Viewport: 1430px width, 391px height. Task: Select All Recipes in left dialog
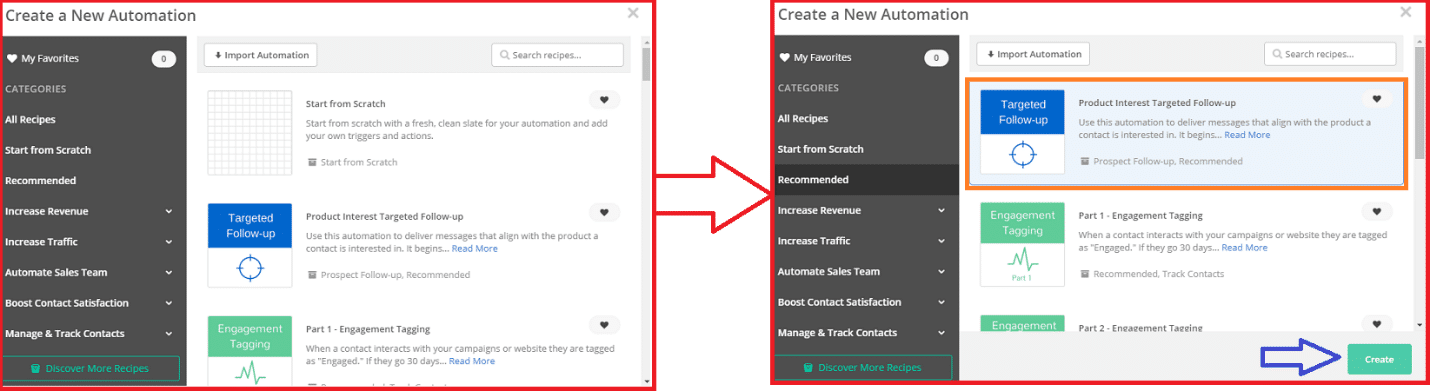point(30,119)
